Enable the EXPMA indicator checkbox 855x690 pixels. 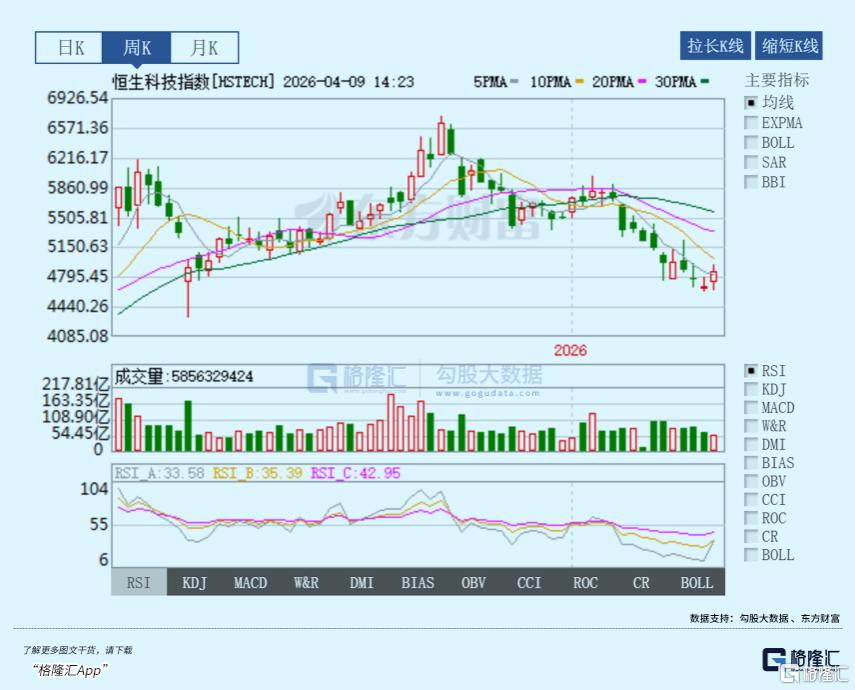coord(751,123)
